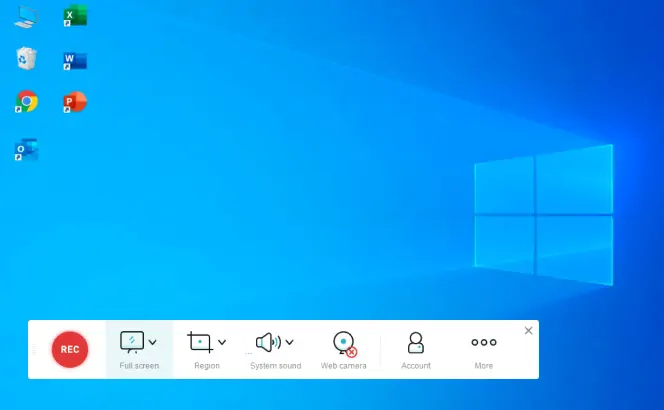
Task: Click the "System sound" label text
Action: (276, 366)
